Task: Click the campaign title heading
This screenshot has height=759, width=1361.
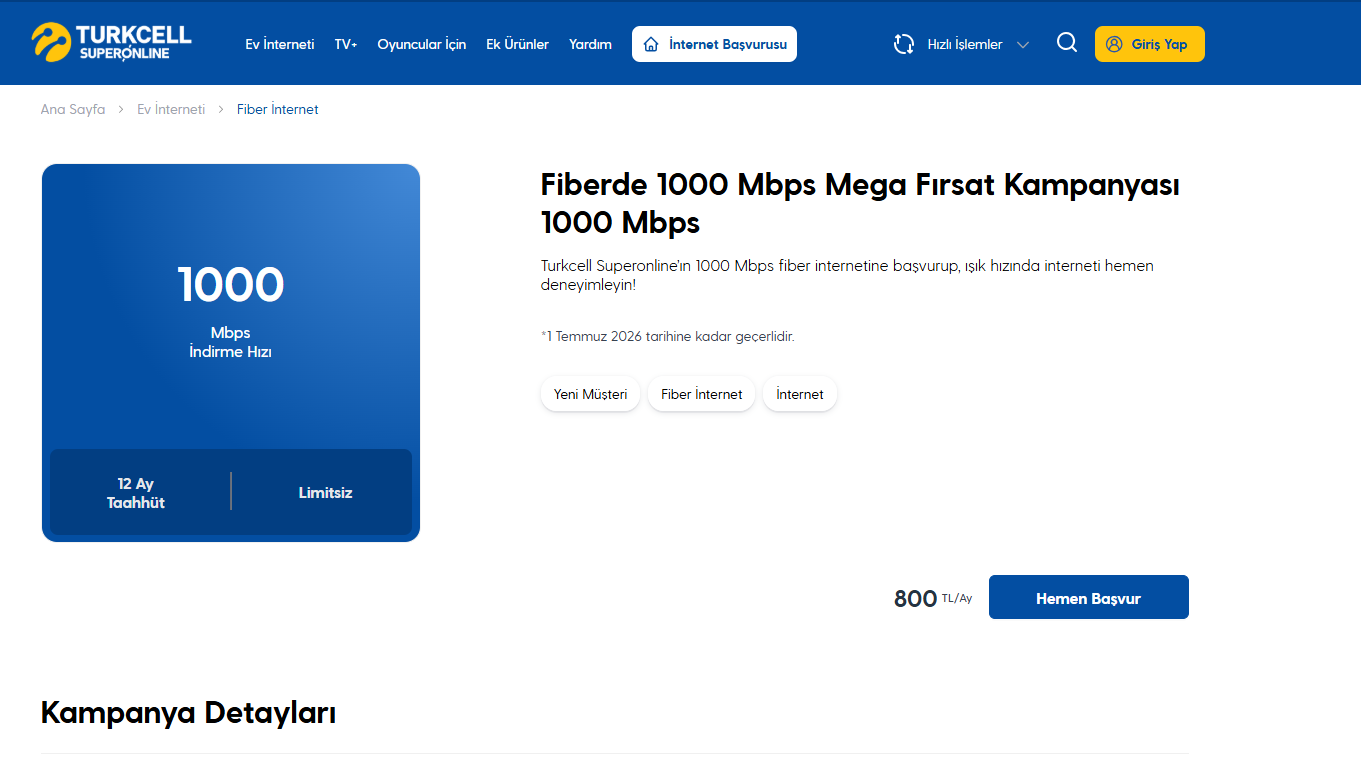Action: point(860,203)
